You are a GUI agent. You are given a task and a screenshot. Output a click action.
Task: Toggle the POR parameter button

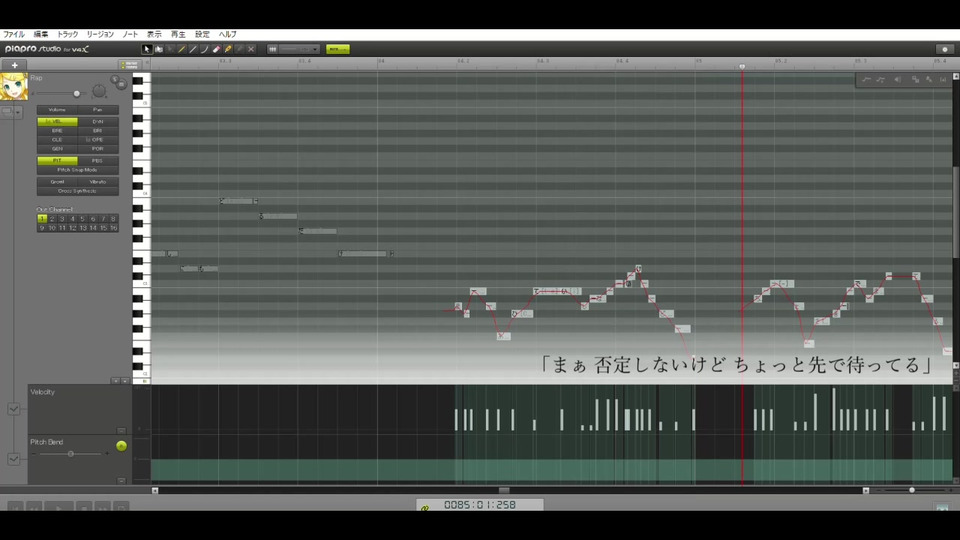point(98,149)
